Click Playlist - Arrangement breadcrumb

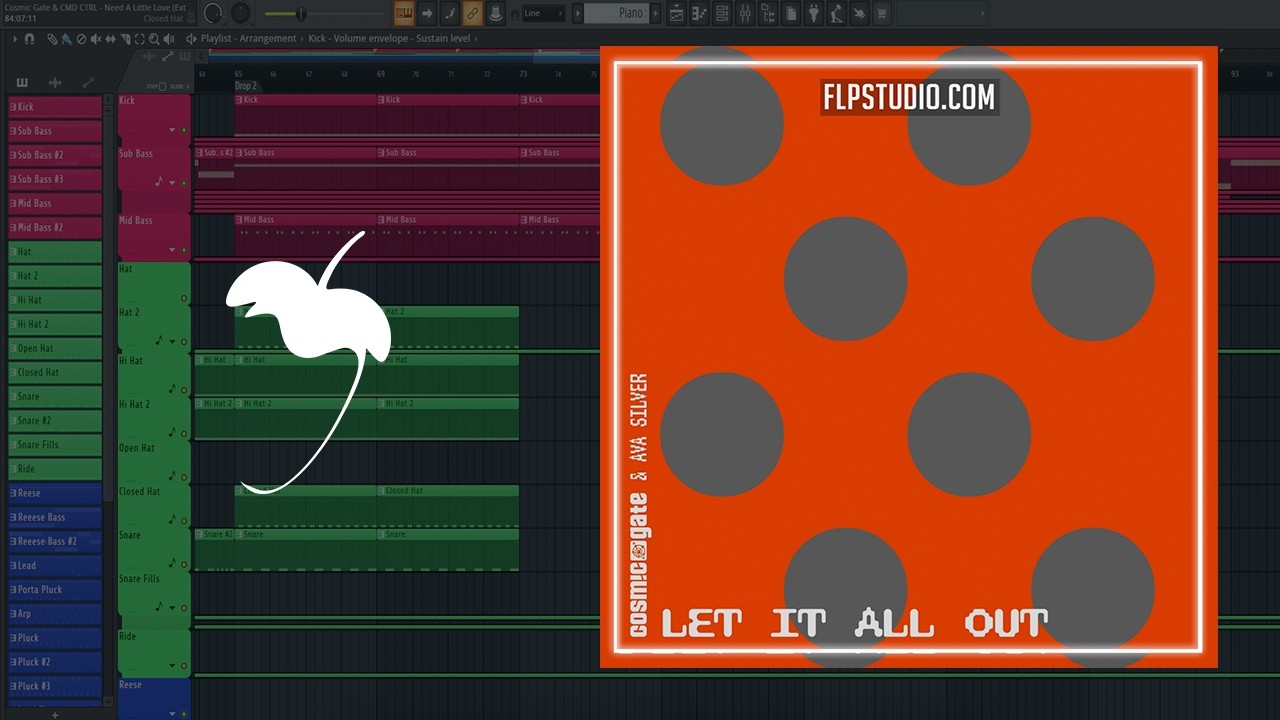click(x=248, y=39)
